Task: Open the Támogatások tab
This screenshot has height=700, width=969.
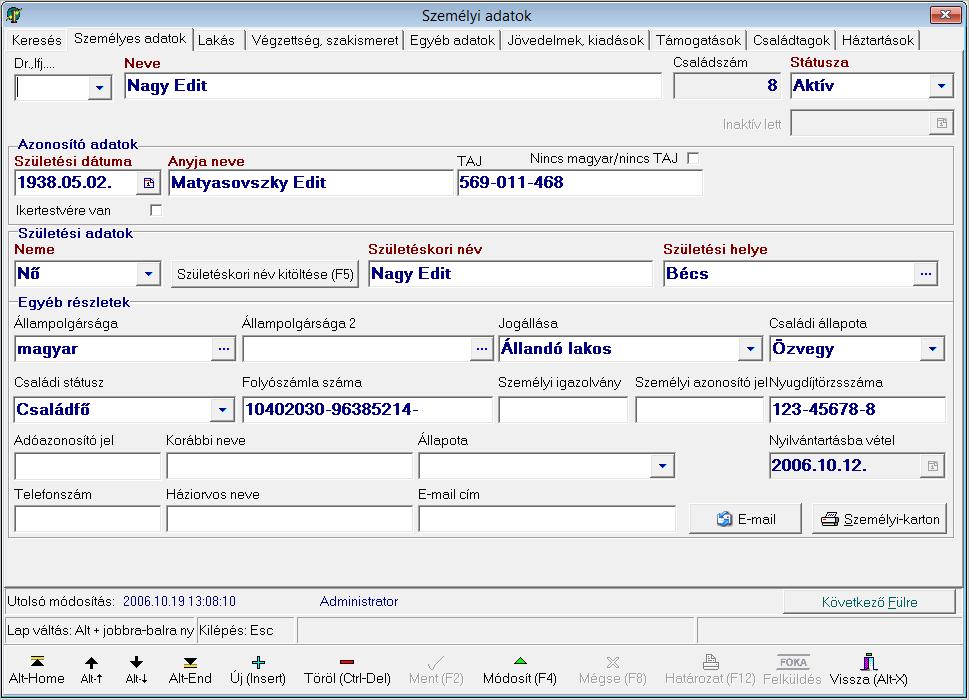Action: (698, 40)
